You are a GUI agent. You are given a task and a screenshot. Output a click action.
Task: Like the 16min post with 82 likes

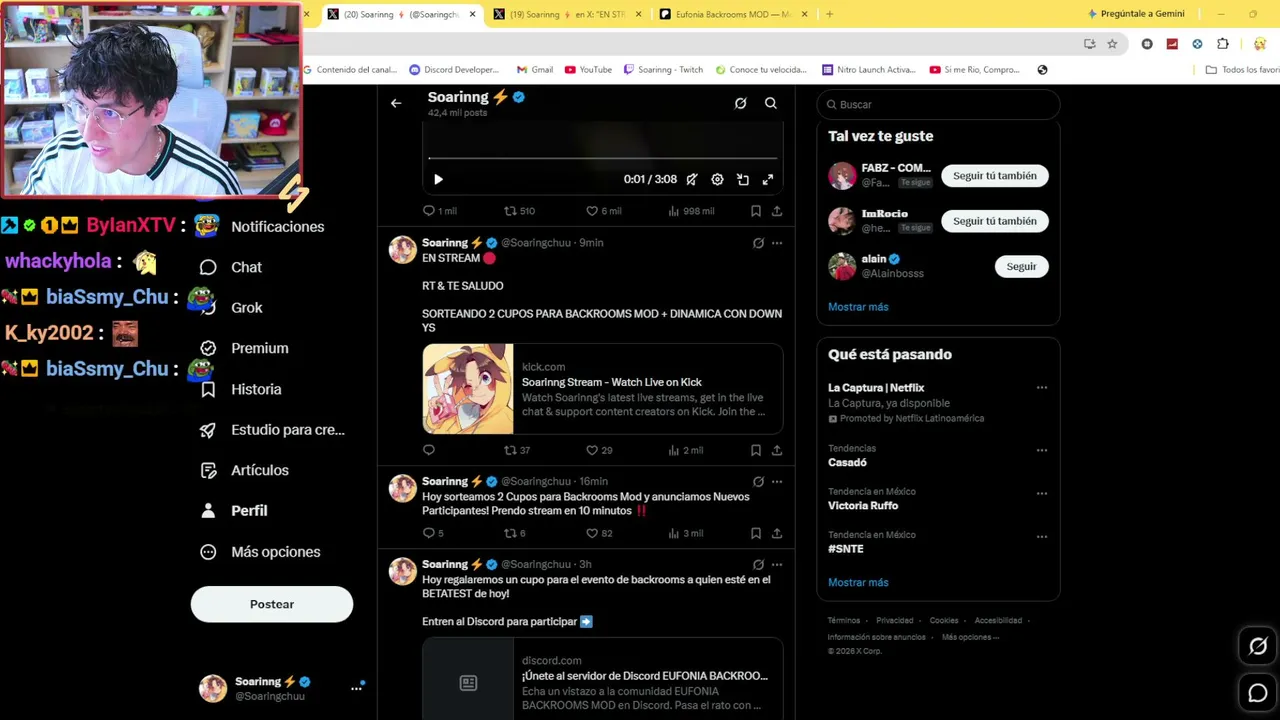coord(599,533)
